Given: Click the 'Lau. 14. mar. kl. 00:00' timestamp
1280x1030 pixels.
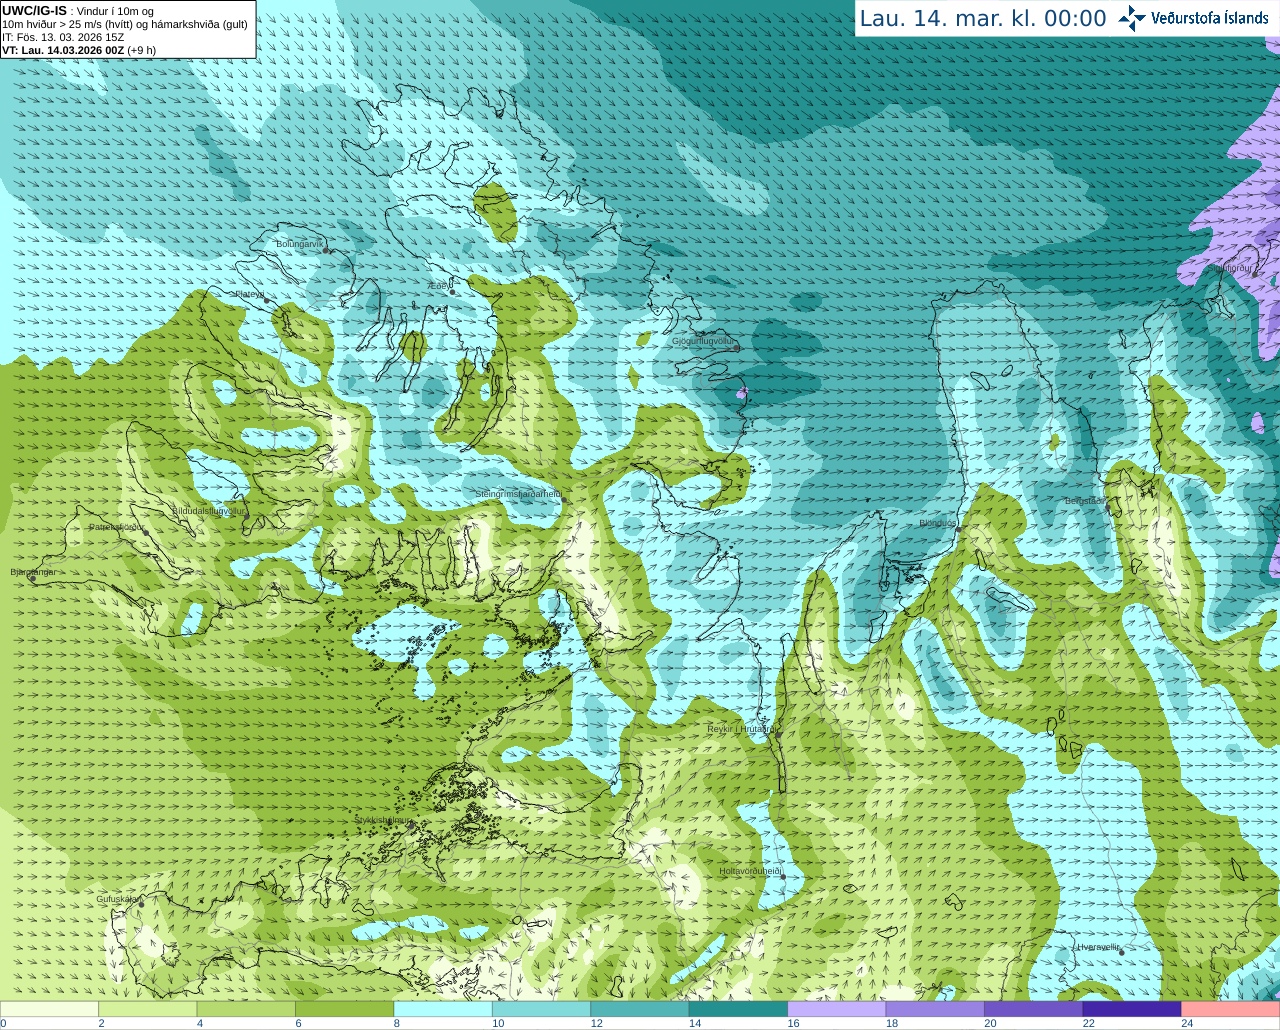Looking at the screenshot, I should point(983,18).
